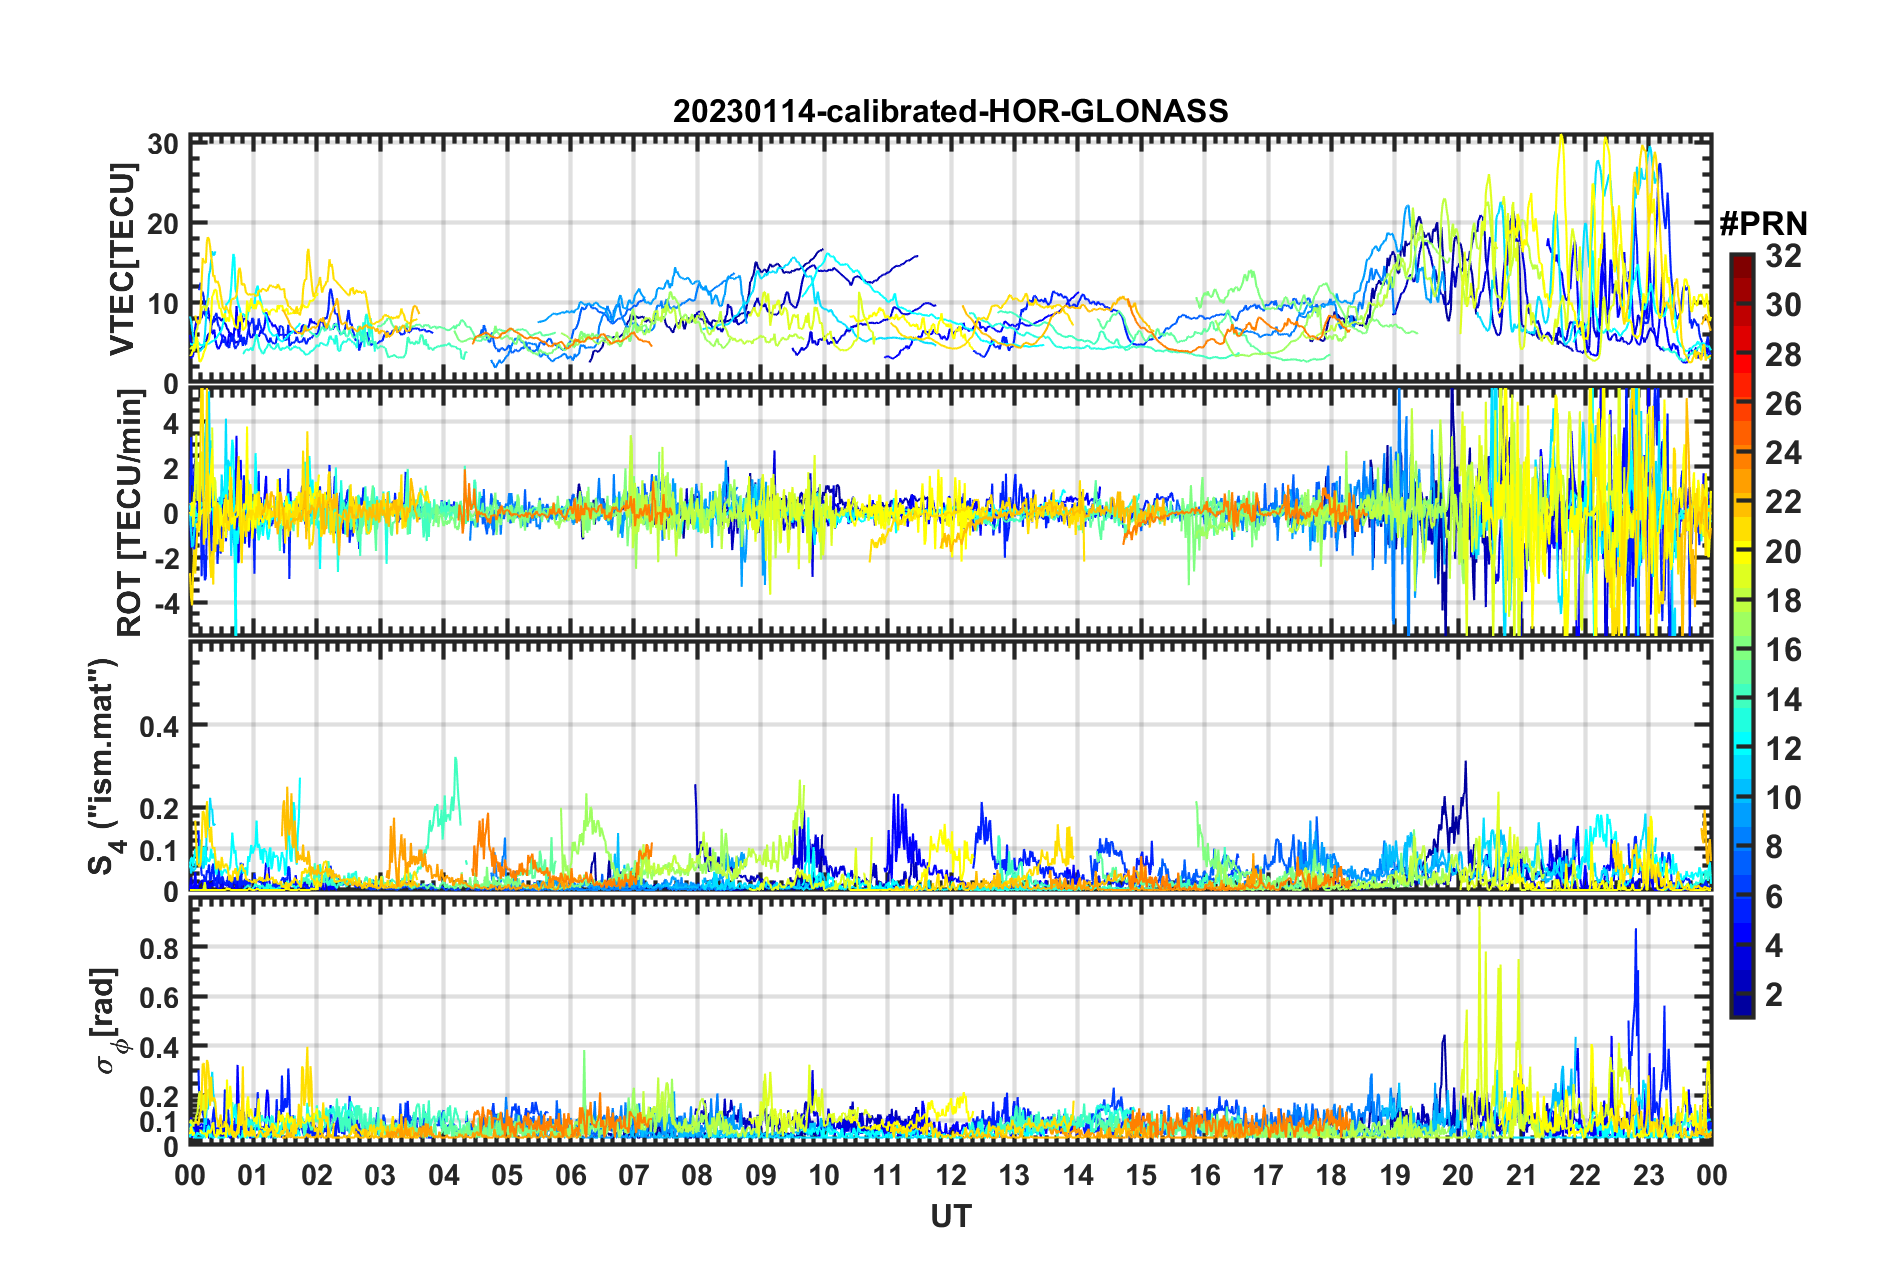Click x-axis hour tick 03
Screen dimensions: 1902x1272
point(380,1175)
